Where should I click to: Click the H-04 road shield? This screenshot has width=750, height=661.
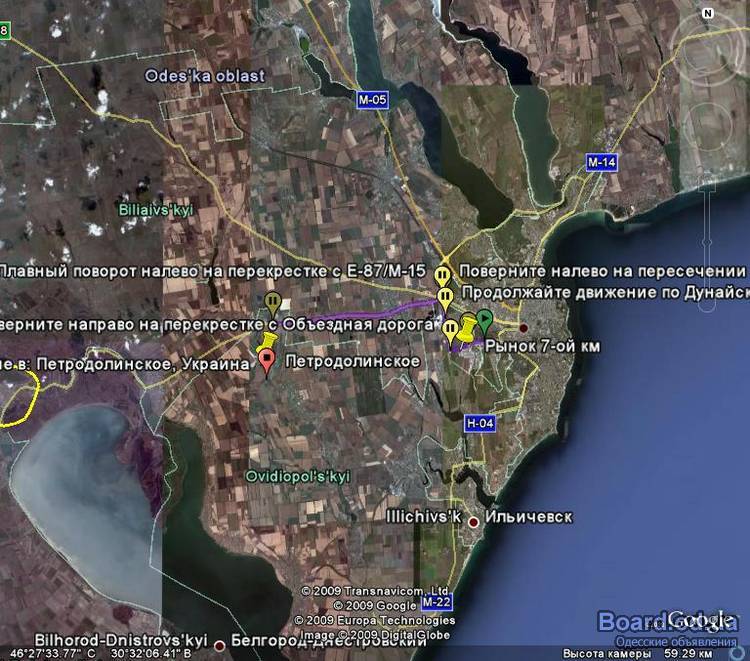[x=479, y=423]
